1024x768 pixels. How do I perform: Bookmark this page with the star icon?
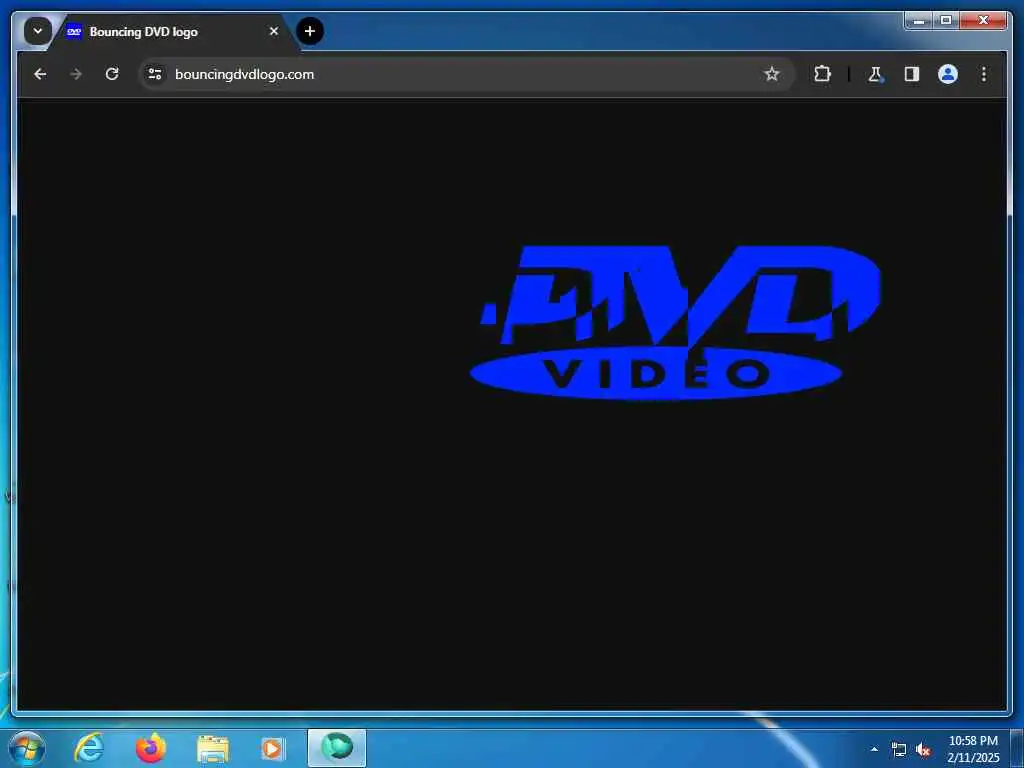(x=772, y=74)
